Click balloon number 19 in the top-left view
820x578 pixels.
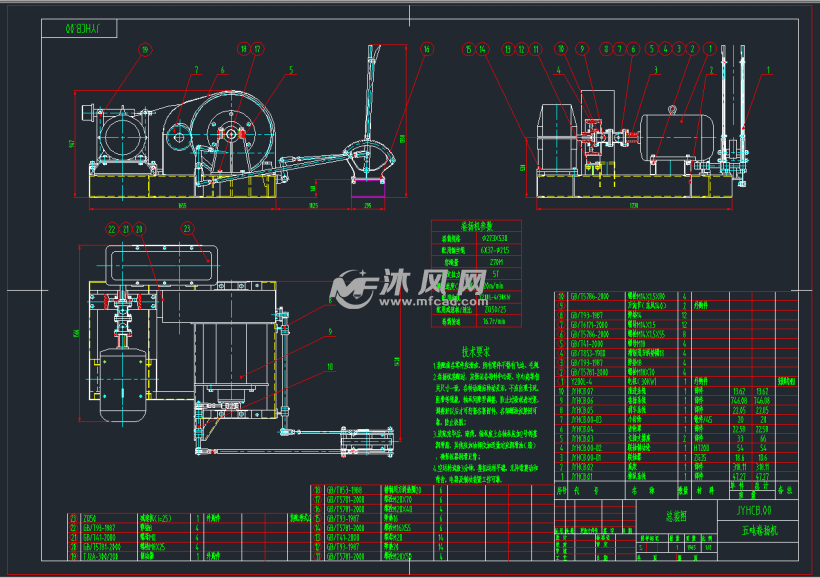click(x=145, y=48)
